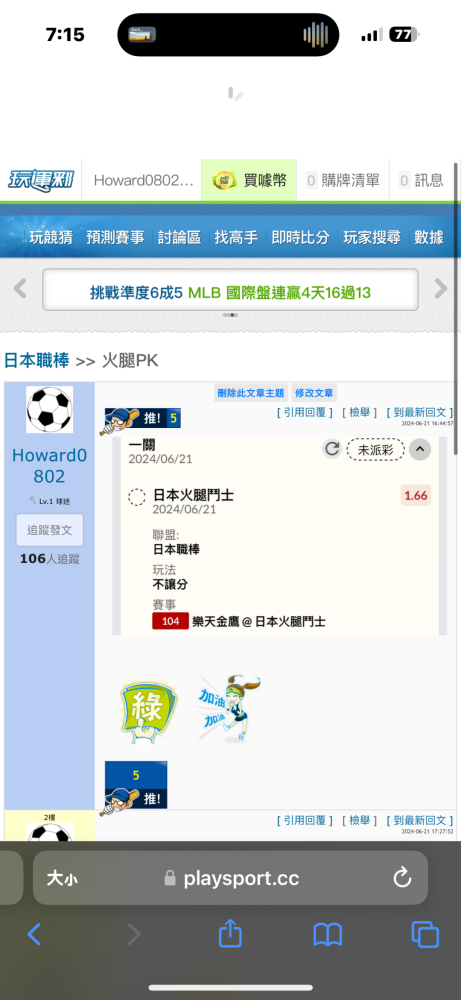
Task: Open the 即時比分 menu item
Action: (x=300, y=237)
